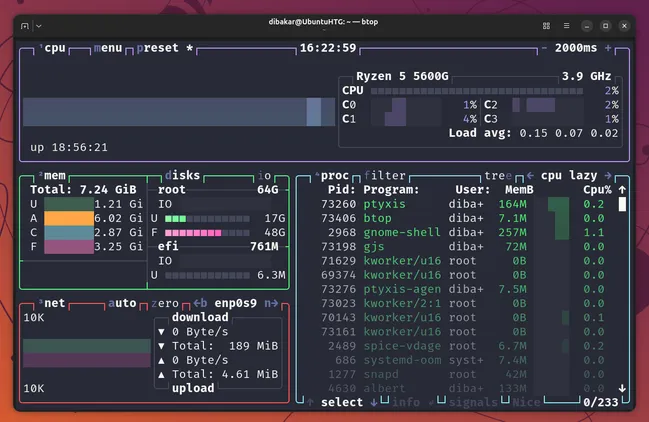Viewport: 649px width, 422px height.
Task: Click the up 18:56:21 uptime text
Action: click(x=69, y=147)
